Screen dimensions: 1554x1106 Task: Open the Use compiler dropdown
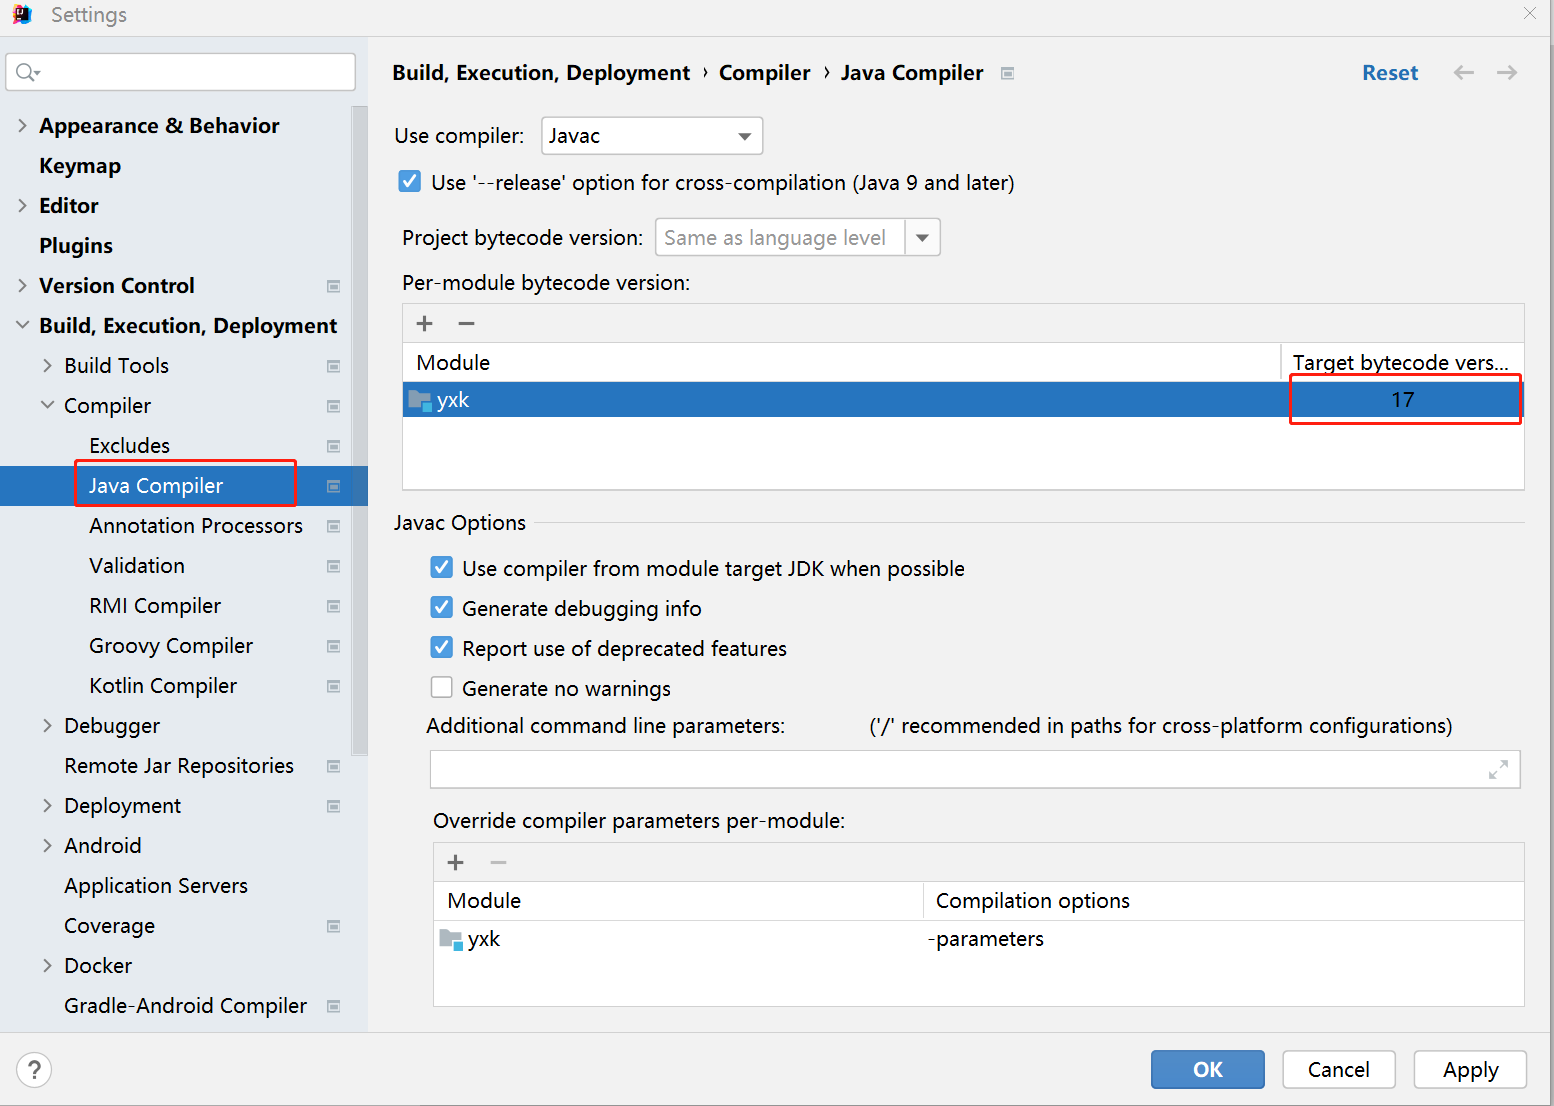[743, 135]
